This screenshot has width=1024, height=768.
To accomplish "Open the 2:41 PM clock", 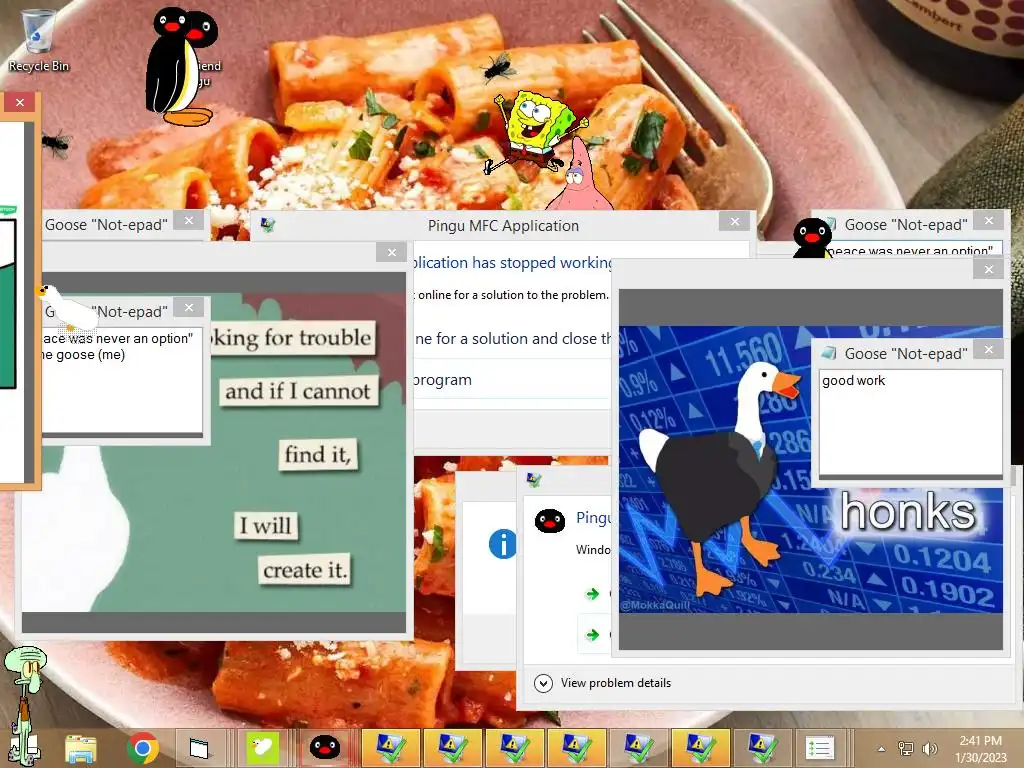I will click(980, 748).
